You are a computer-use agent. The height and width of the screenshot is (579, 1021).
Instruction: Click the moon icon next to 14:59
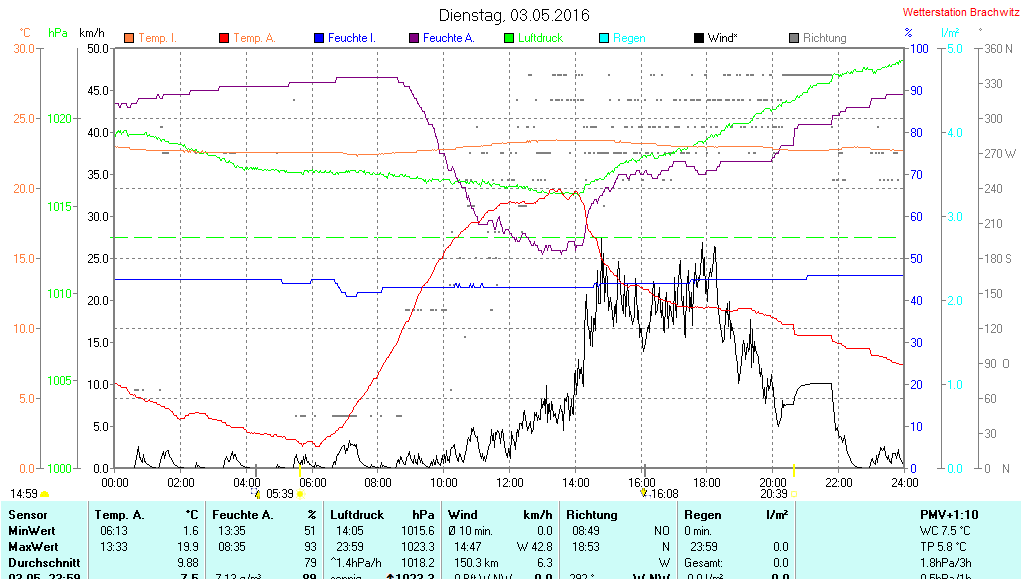[x=45, y=494]
